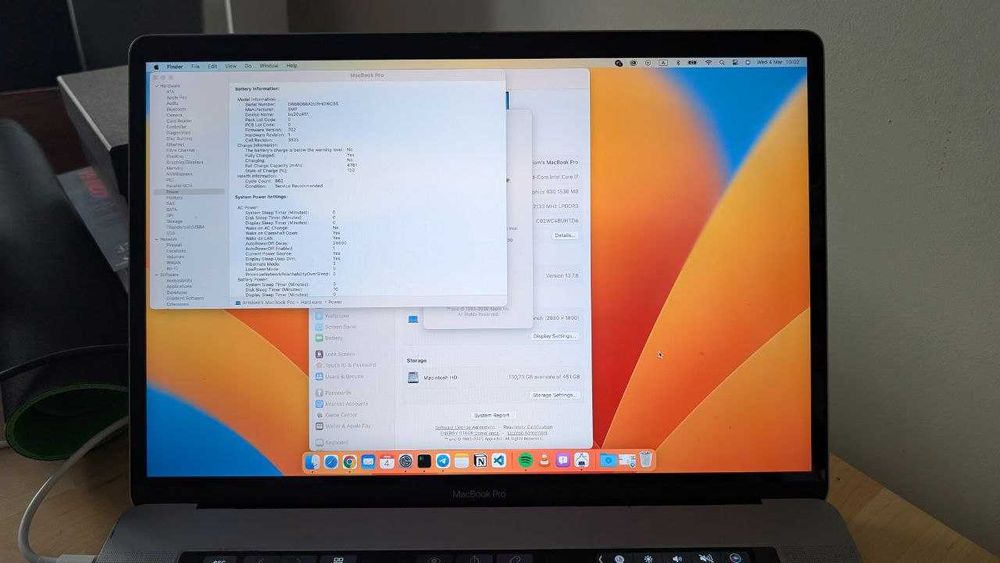The width and height of the screenshot is (1000, 563).
Task: Open Passwords in Settings sidebar
Action: (333, 393)
